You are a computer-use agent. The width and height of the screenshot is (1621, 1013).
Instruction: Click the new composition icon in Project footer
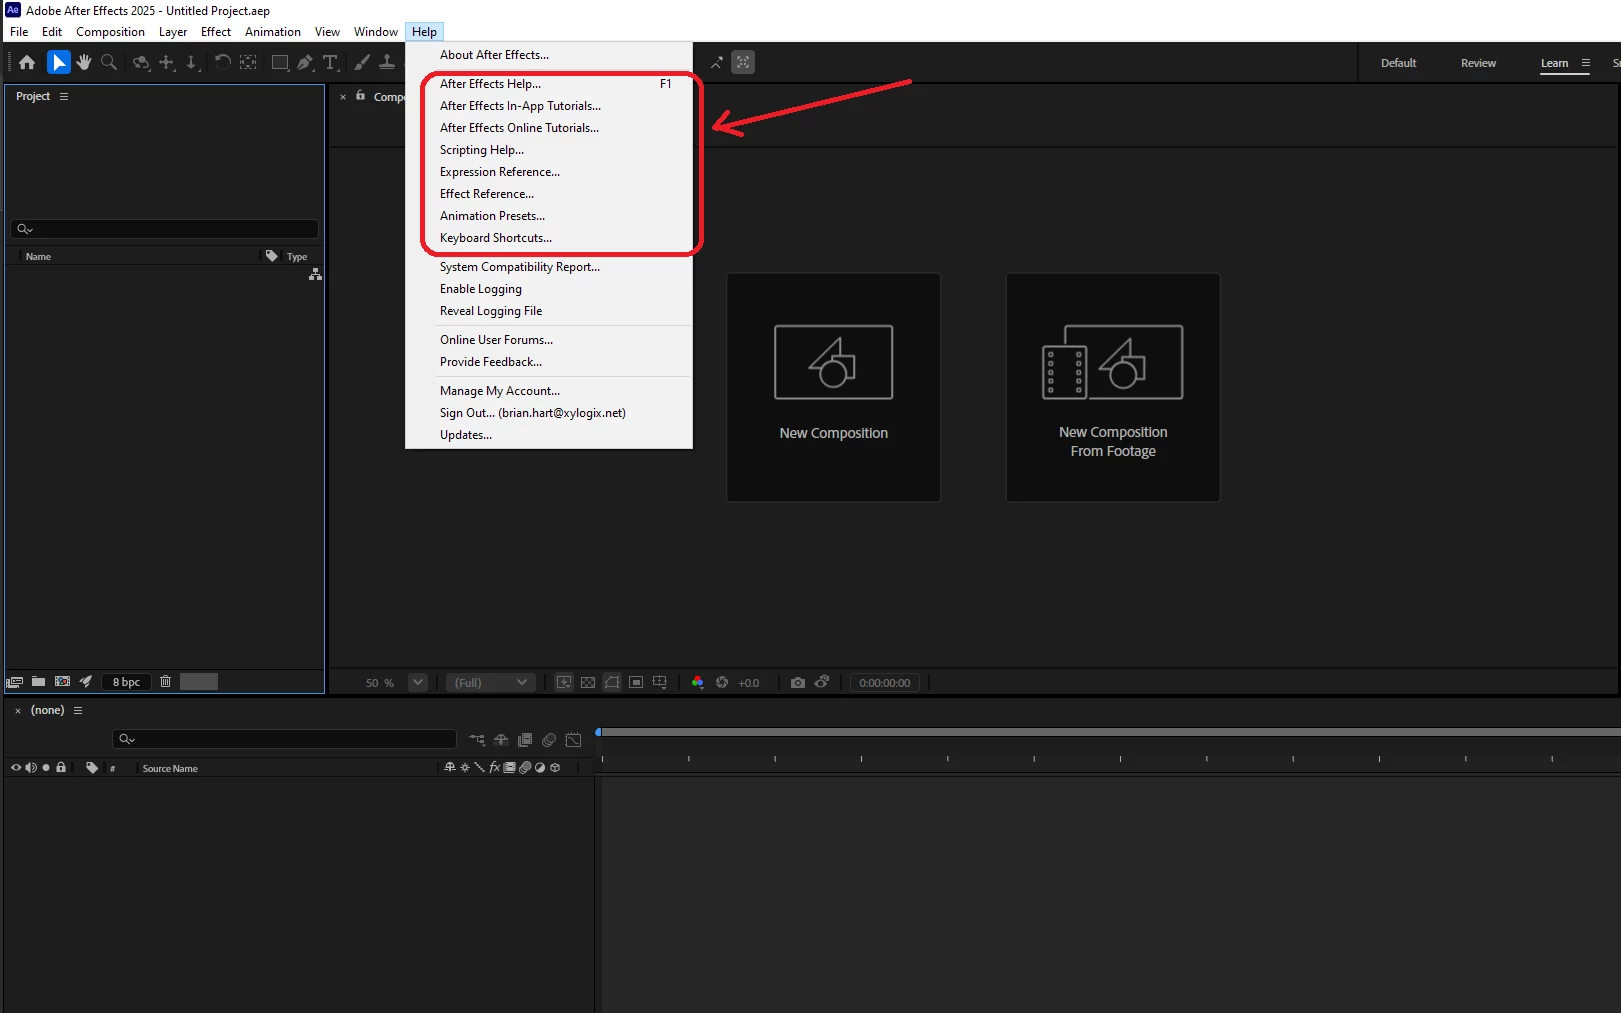[x=62, y=681]
